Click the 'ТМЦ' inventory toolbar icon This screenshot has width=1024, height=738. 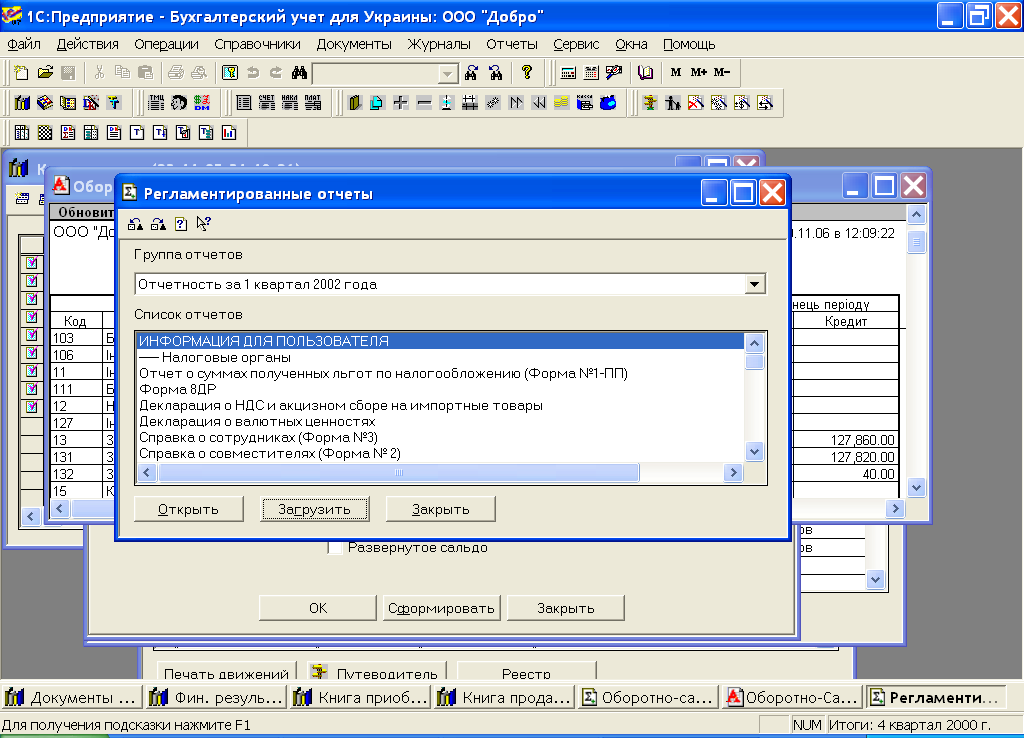pyautogui.click(x=156, y=103)
